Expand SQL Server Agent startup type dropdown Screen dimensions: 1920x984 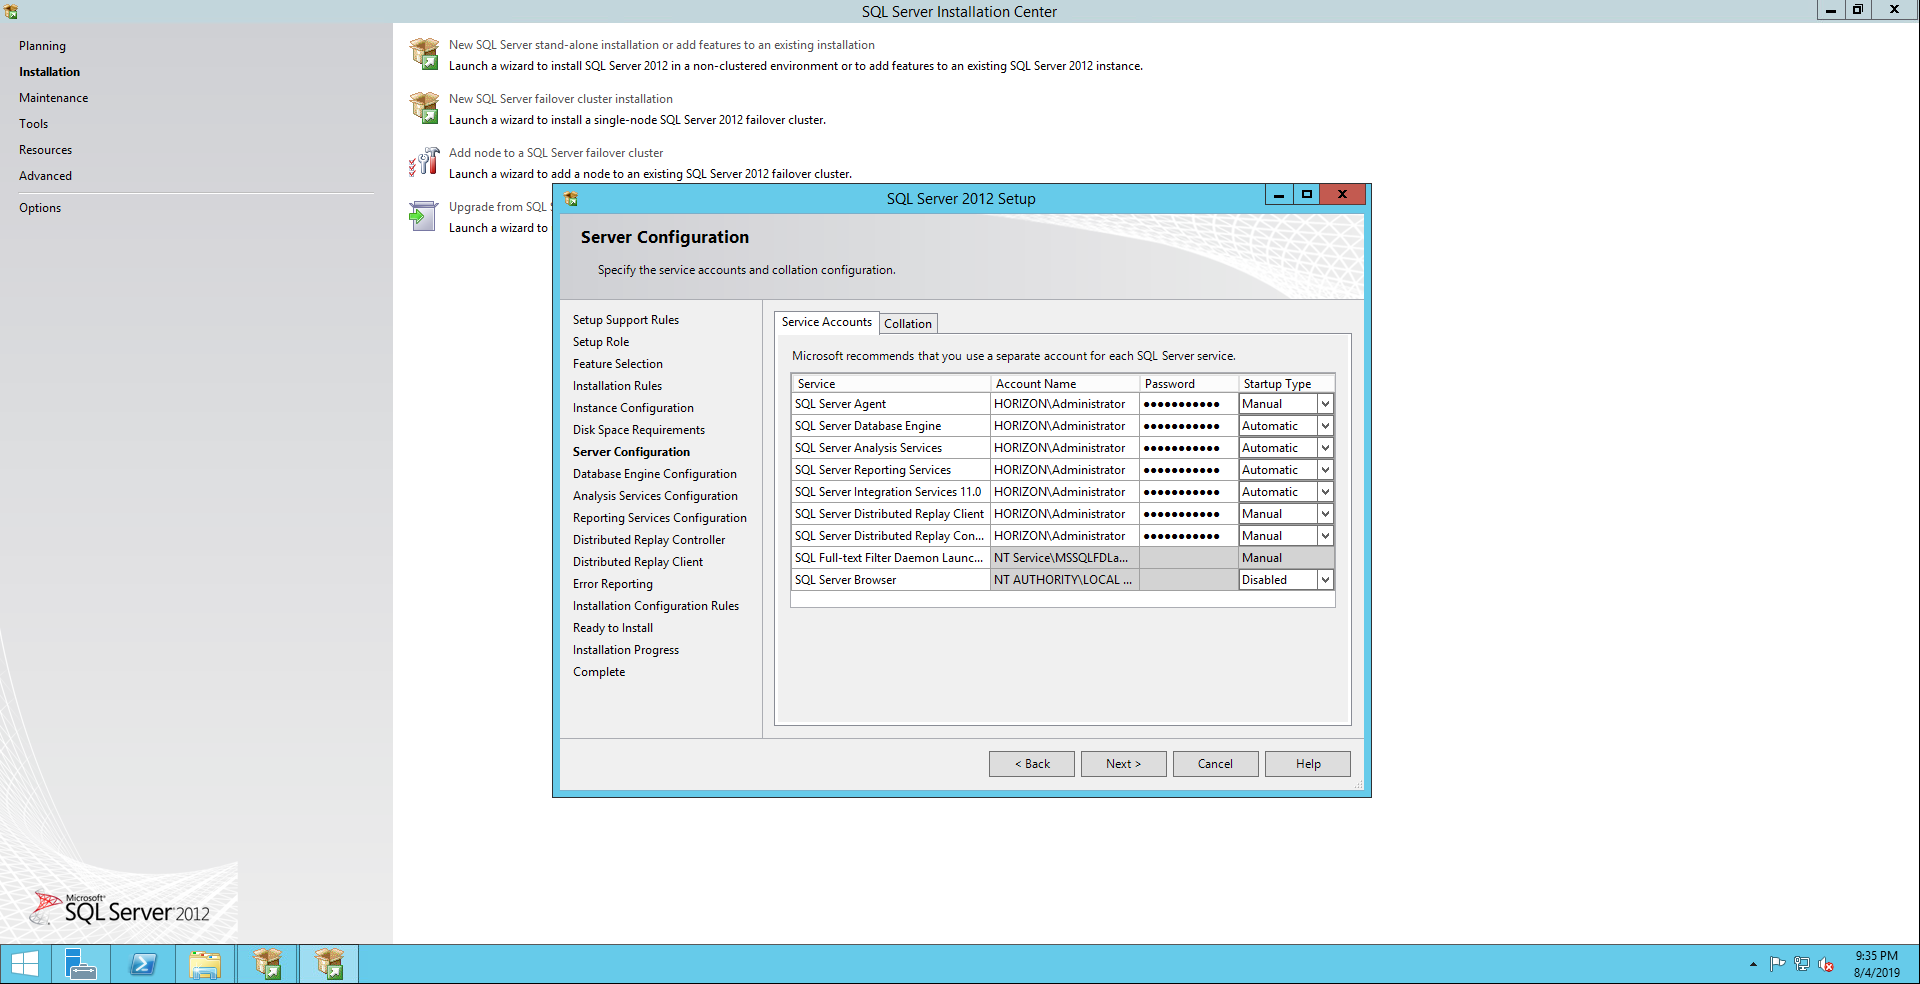1325,404
